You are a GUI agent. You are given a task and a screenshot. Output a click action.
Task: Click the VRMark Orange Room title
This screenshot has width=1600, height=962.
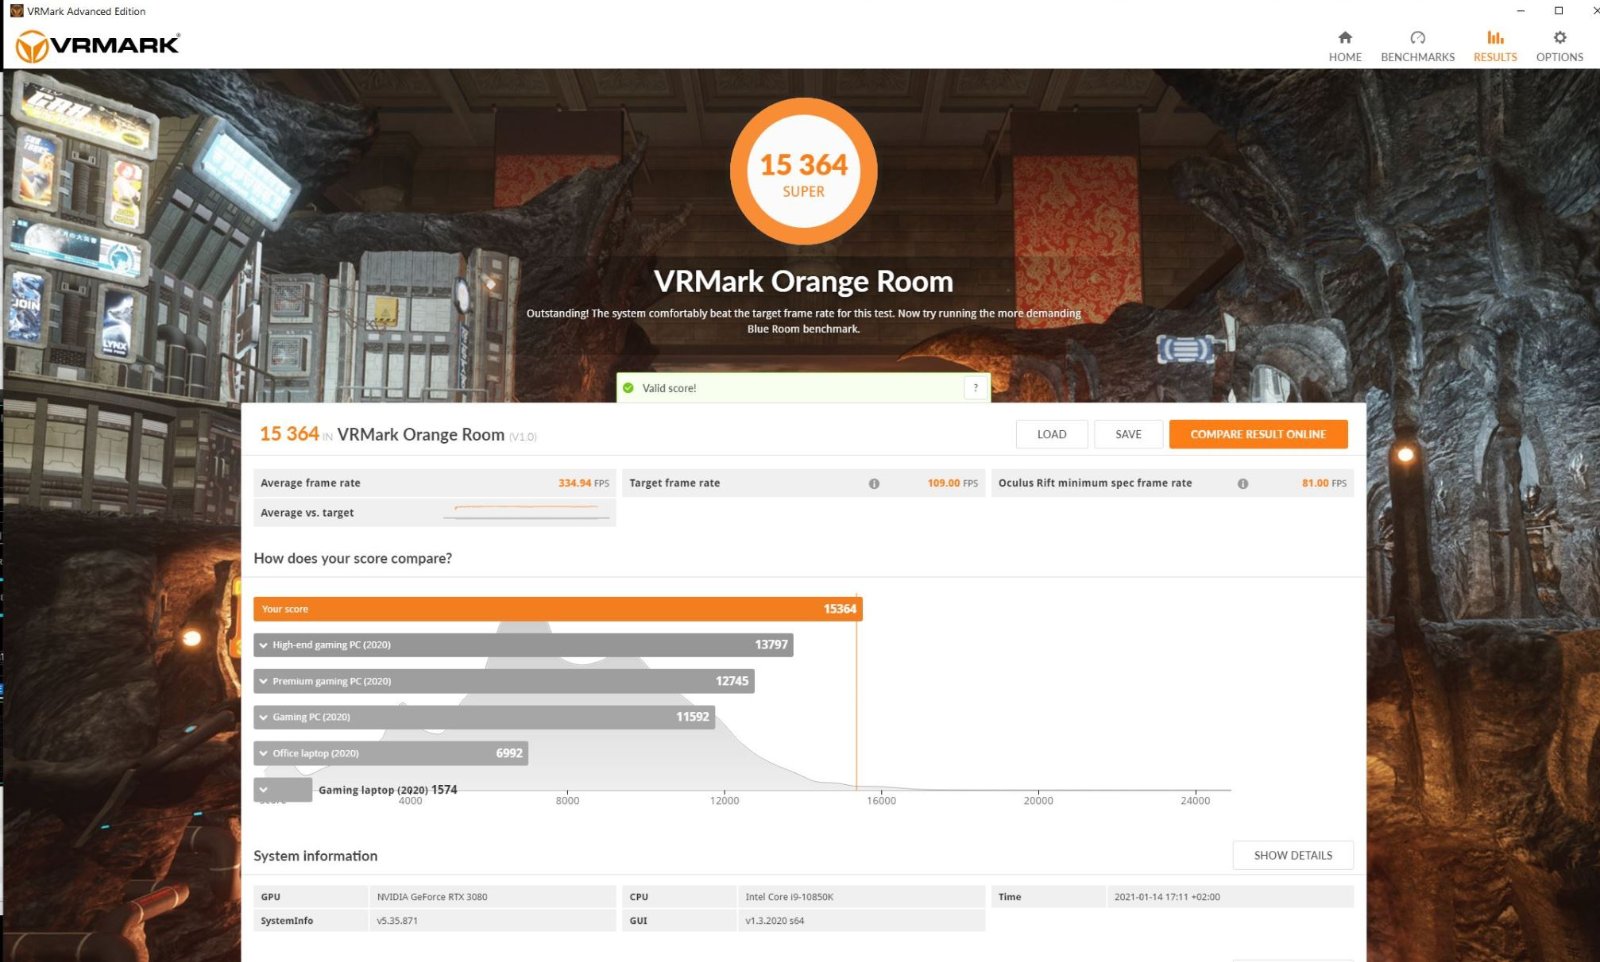coord(803,281)
